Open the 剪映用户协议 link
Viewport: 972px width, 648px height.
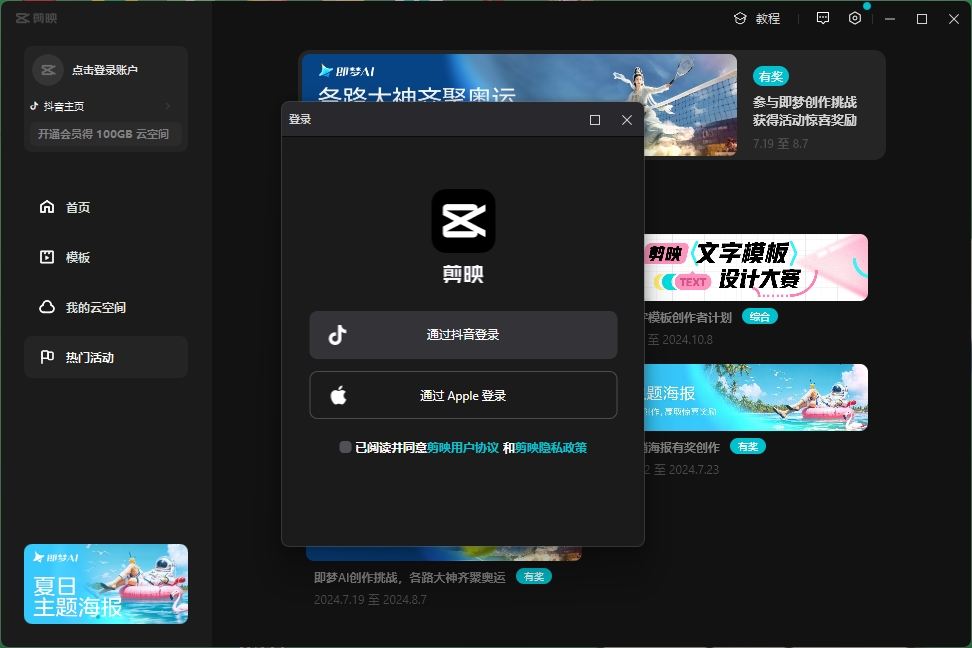click(463, 448)
